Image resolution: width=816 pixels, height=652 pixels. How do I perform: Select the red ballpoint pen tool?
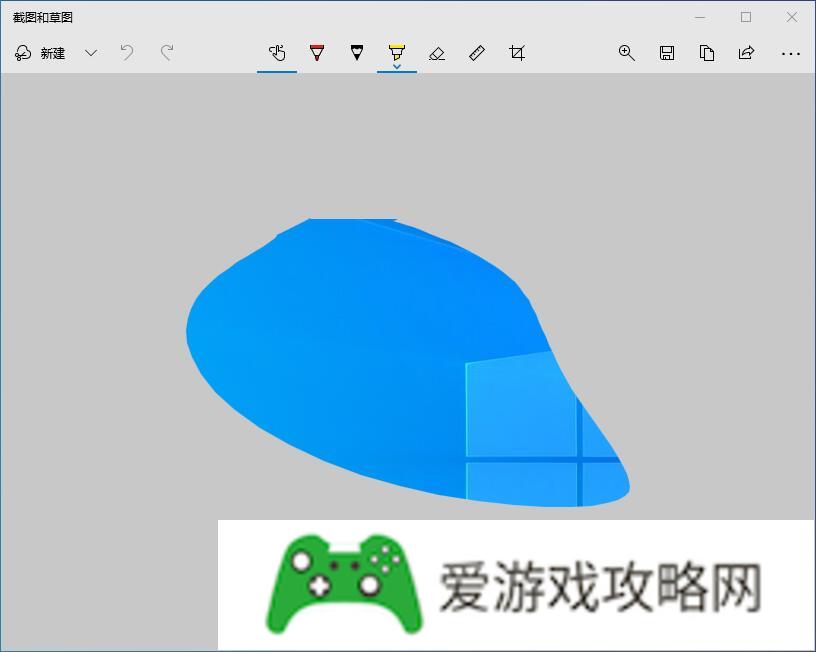[317, 53]
